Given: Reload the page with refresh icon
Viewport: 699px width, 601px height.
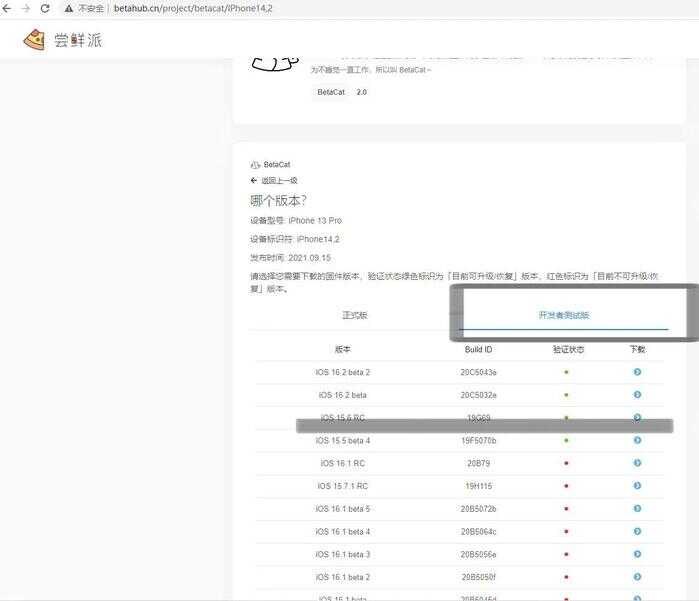Looking at the screenshot, I should click(x=45, y=8).
